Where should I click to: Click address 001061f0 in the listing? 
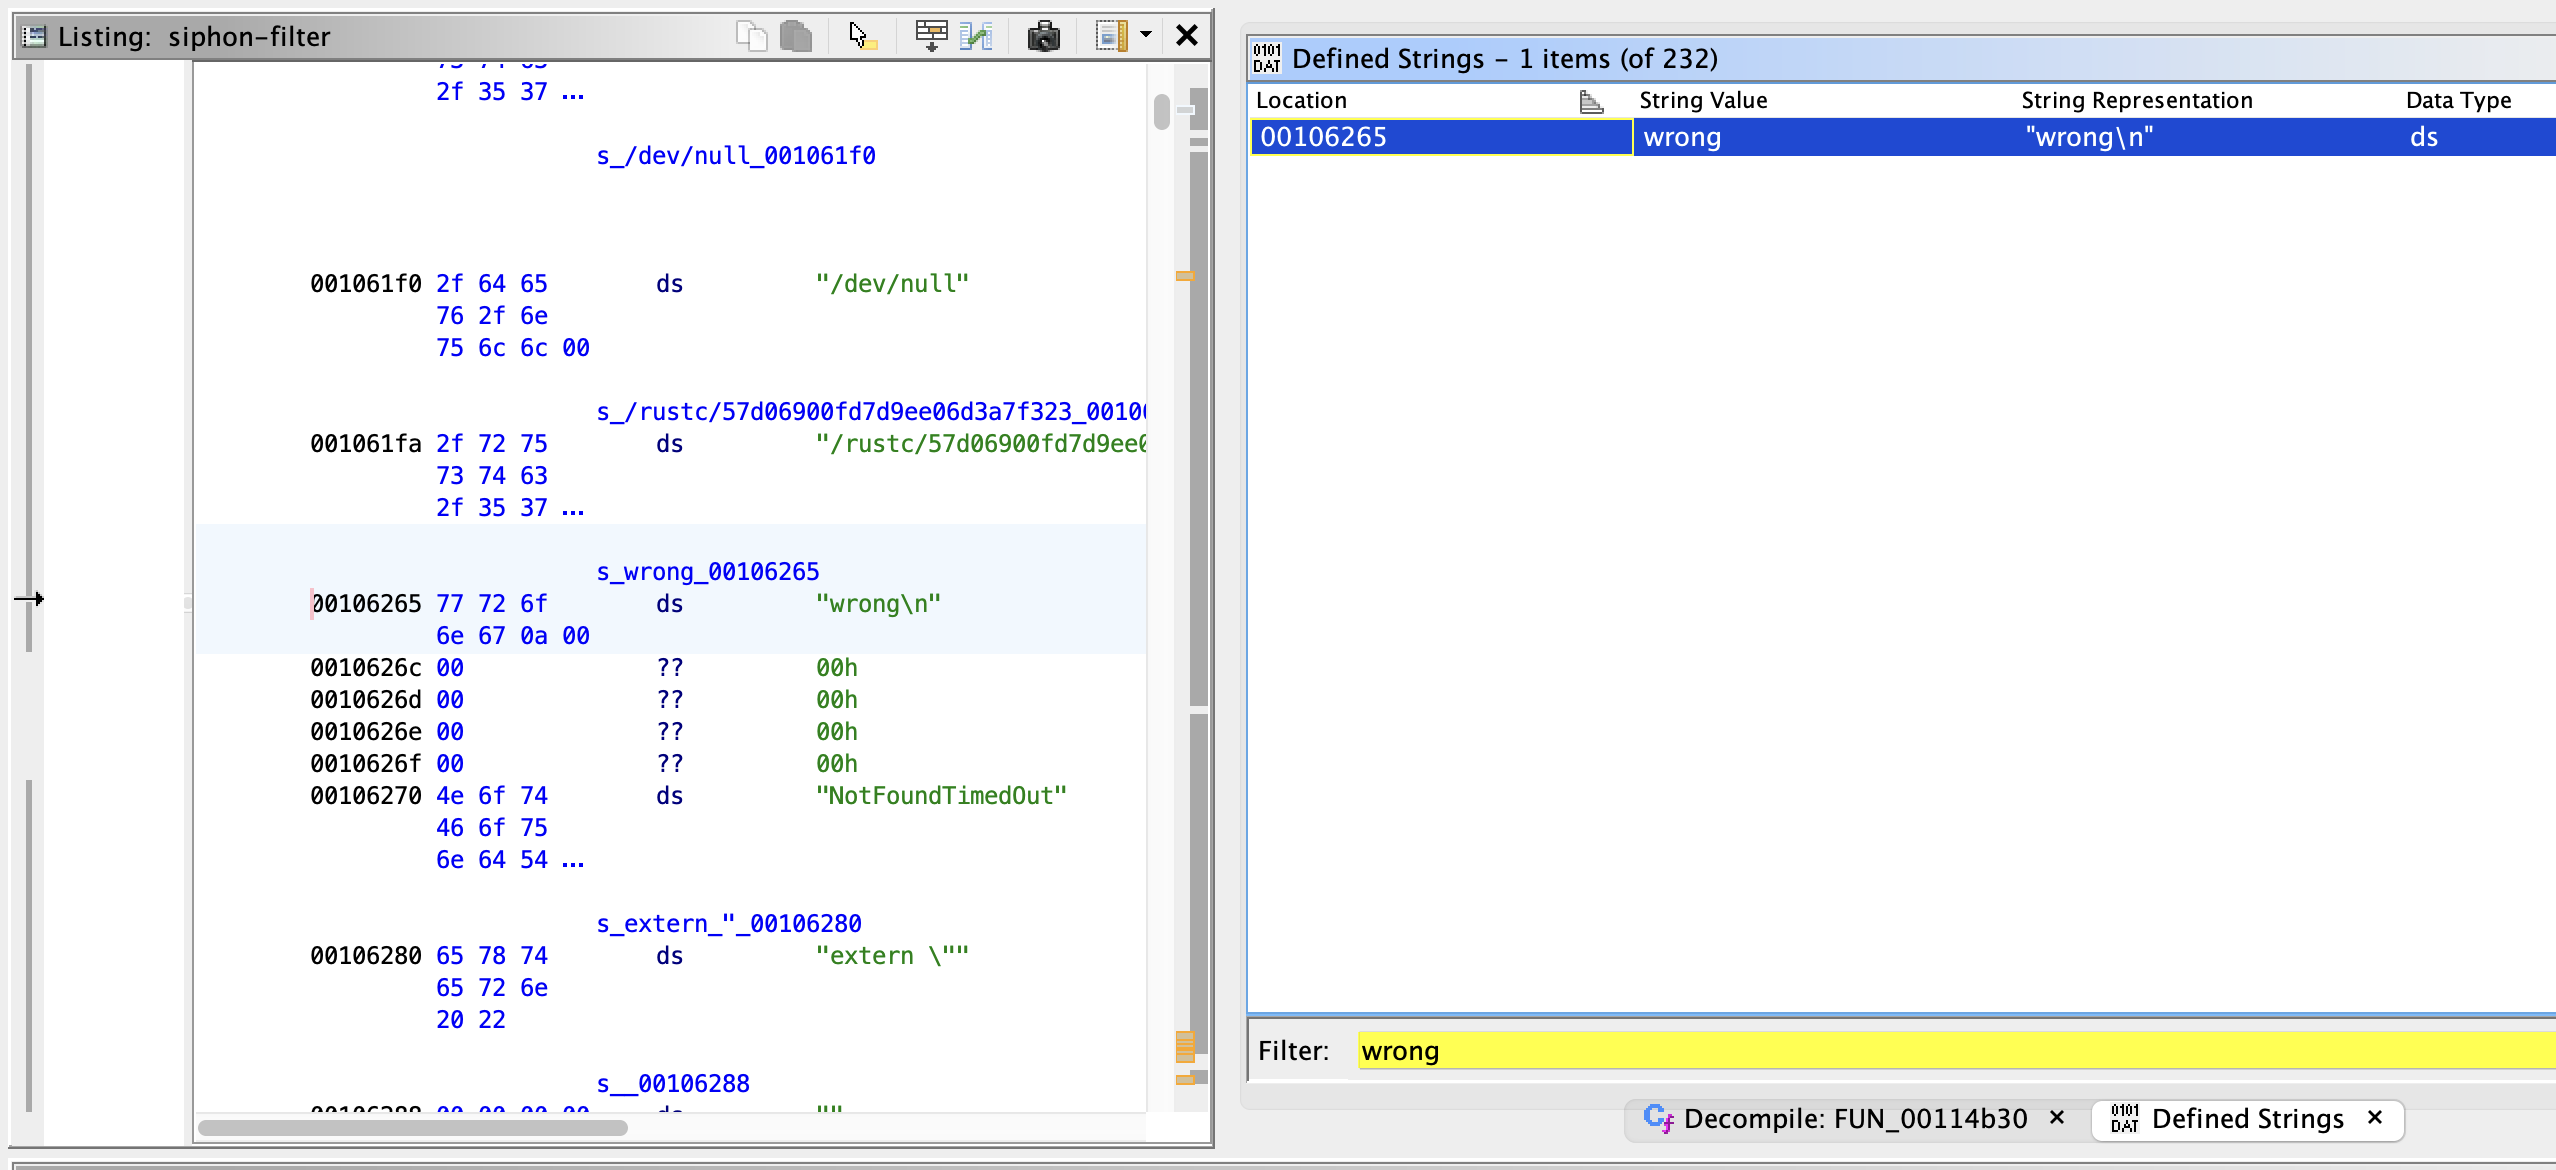tap(366, 284)
